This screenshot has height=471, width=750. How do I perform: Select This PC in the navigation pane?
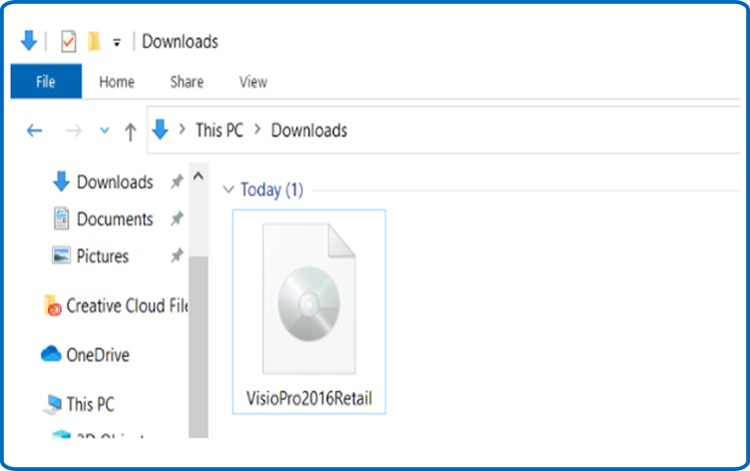point(90,404)
